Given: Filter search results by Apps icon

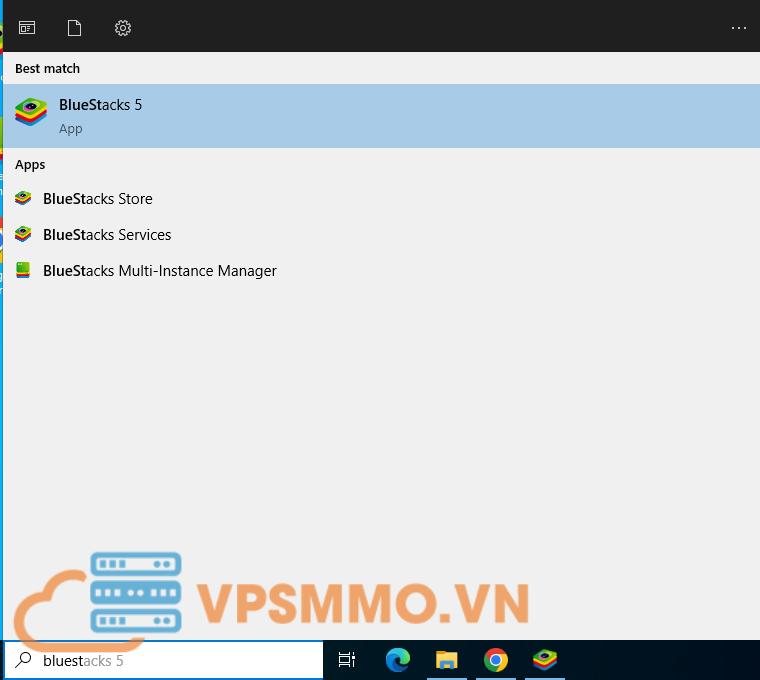Looking at the screenshot, I should pyautogui.click(x=27, y=28).
